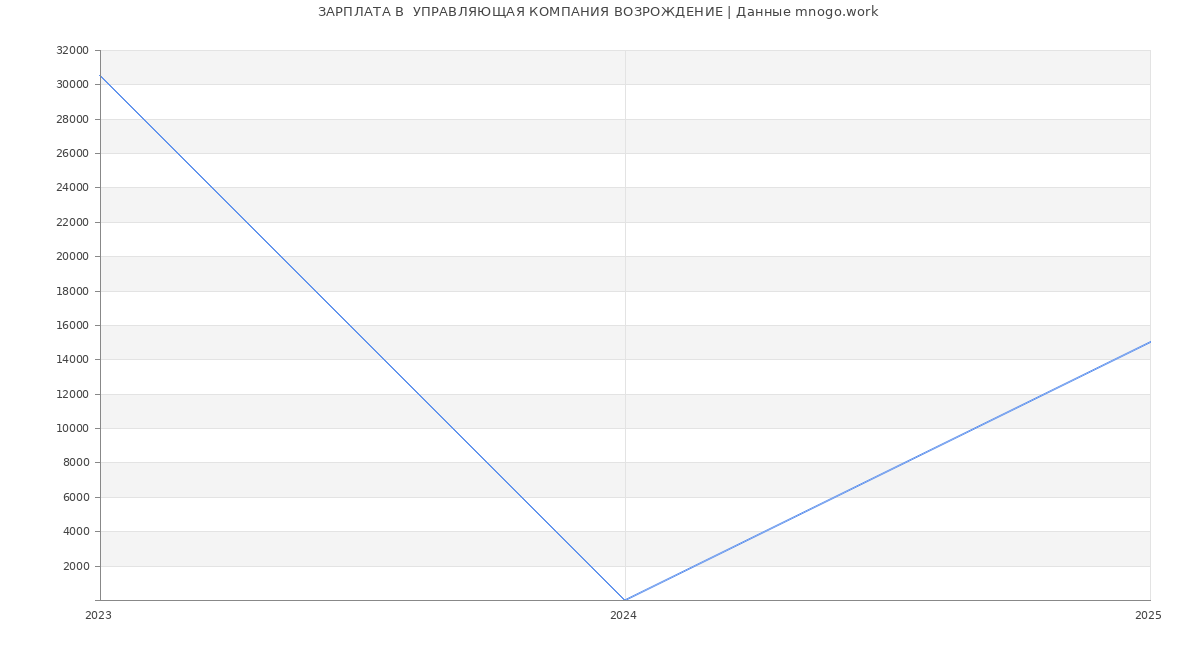This screenshot has width=1200, height=650.
Task: Click the 6000 y-axis label
Action: coord(76,497)
